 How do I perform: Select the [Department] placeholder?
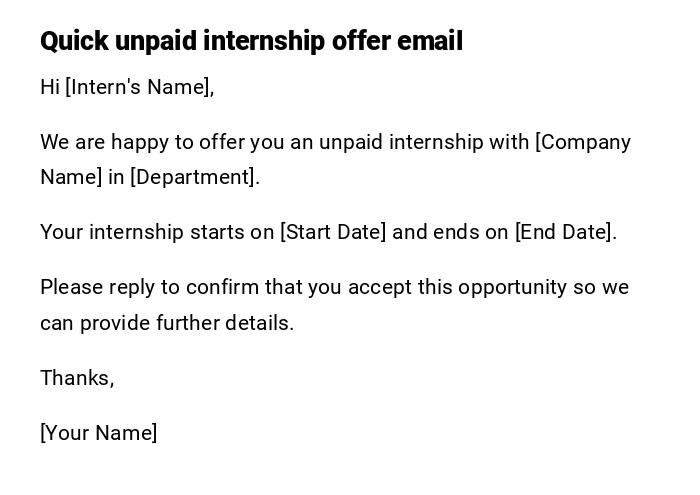[x=194, y=177]
